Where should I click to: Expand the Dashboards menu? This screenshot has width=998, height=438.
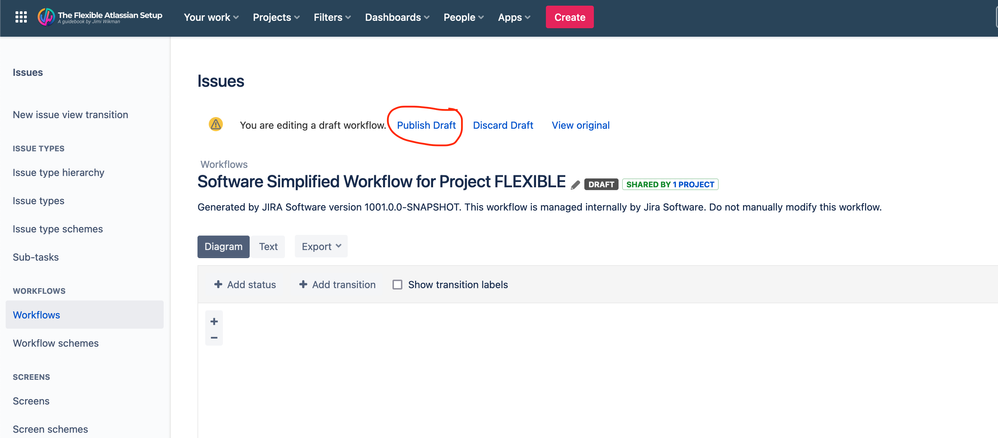click(397, 17)
